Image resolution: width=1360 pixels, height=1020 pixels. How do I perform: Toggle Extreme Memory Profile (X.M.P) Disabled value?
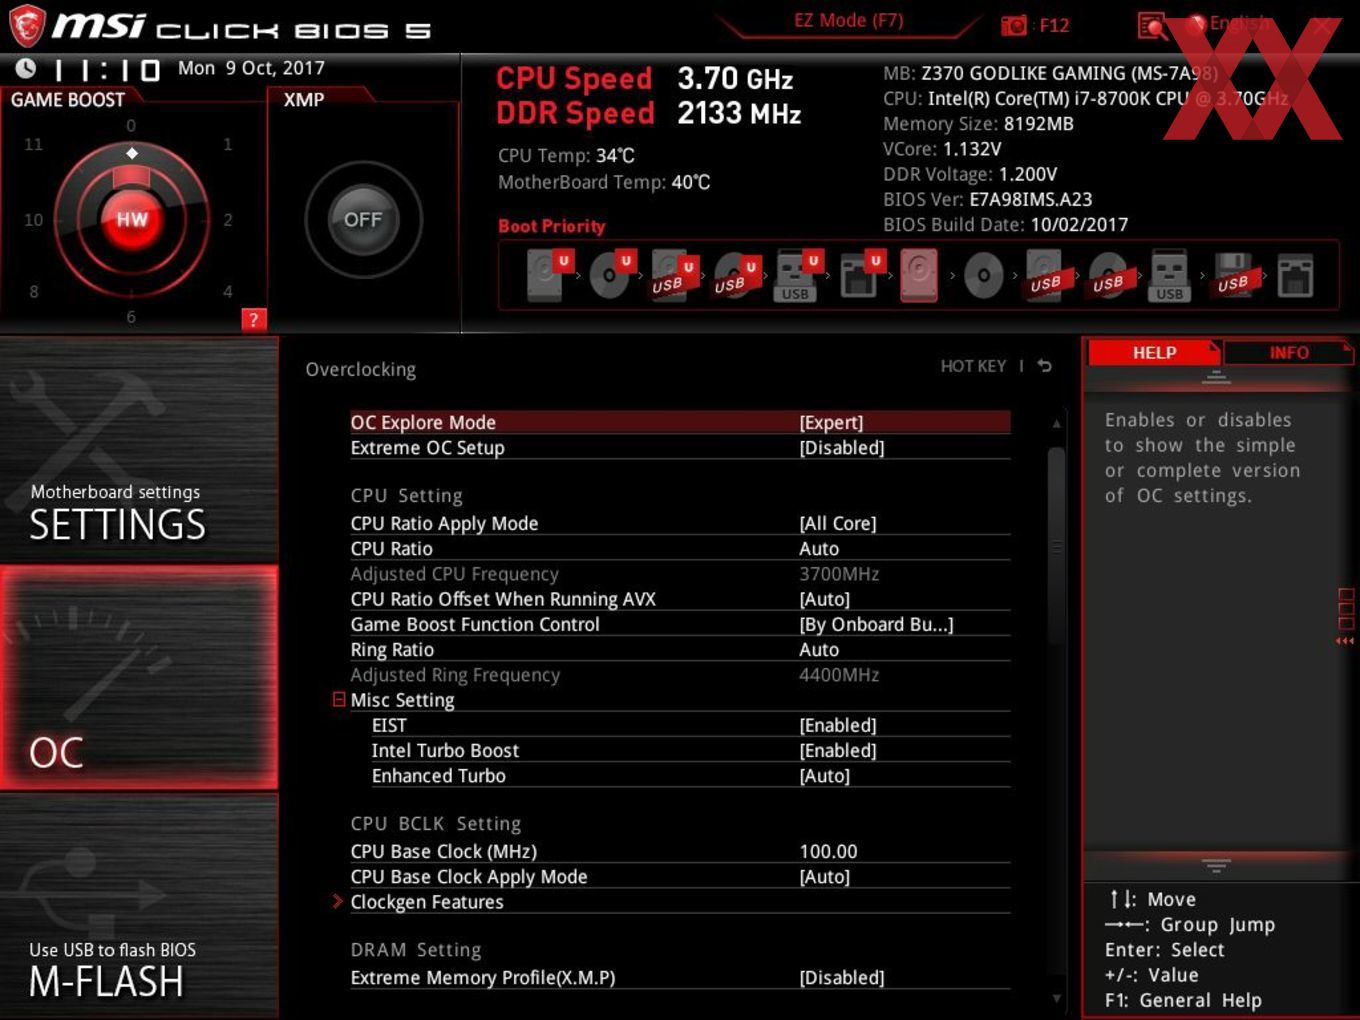point(842,977)
